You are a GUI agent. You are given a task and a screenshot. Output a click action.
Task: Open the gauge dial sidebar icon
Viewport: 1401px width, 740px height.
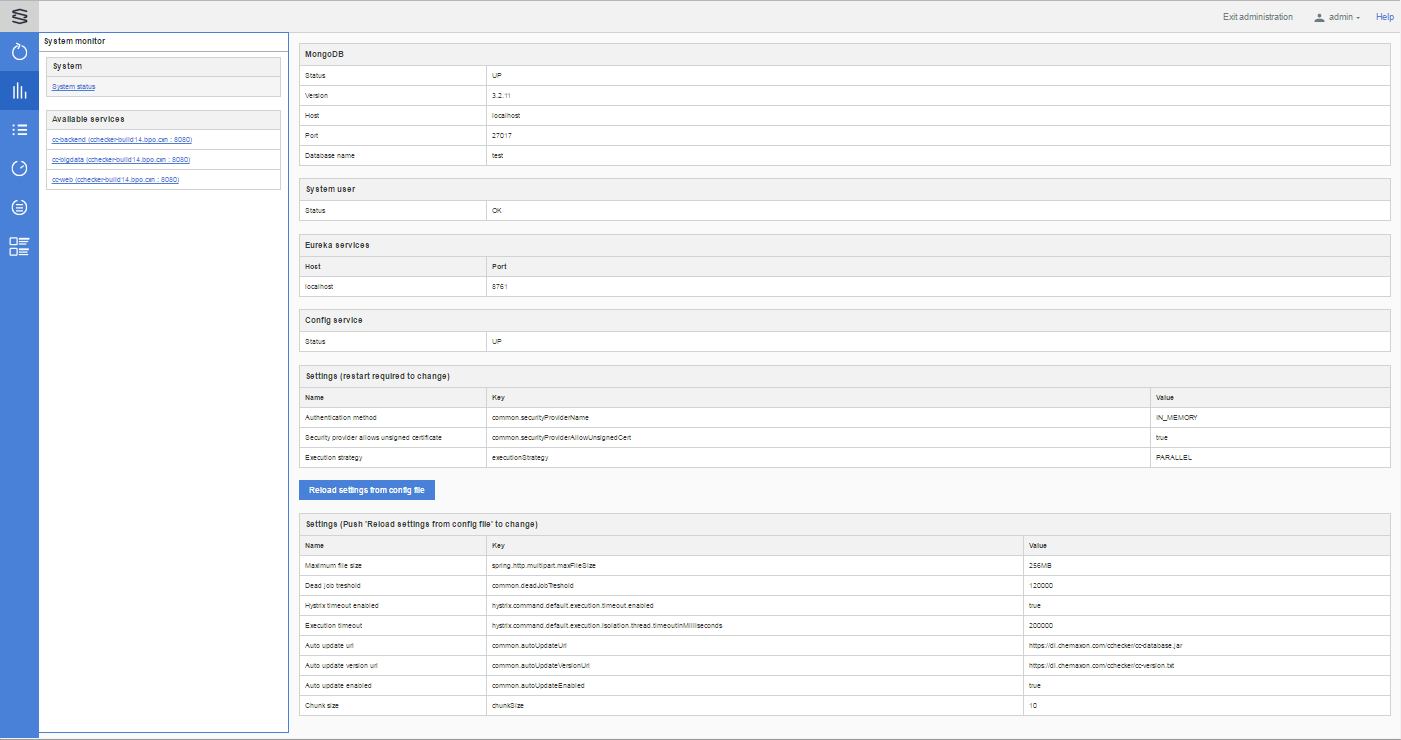point(19,168)
